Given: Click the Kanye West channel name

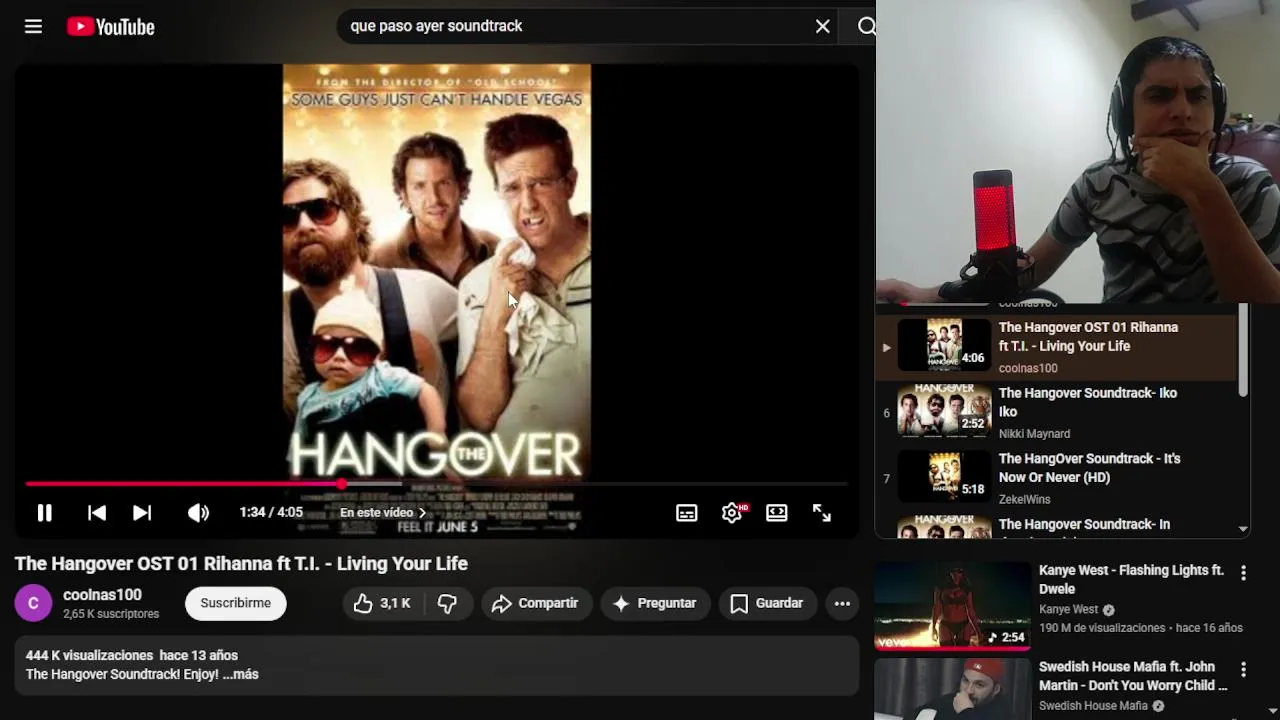Looking at the screenshot, I should [x=1068, y=609].
